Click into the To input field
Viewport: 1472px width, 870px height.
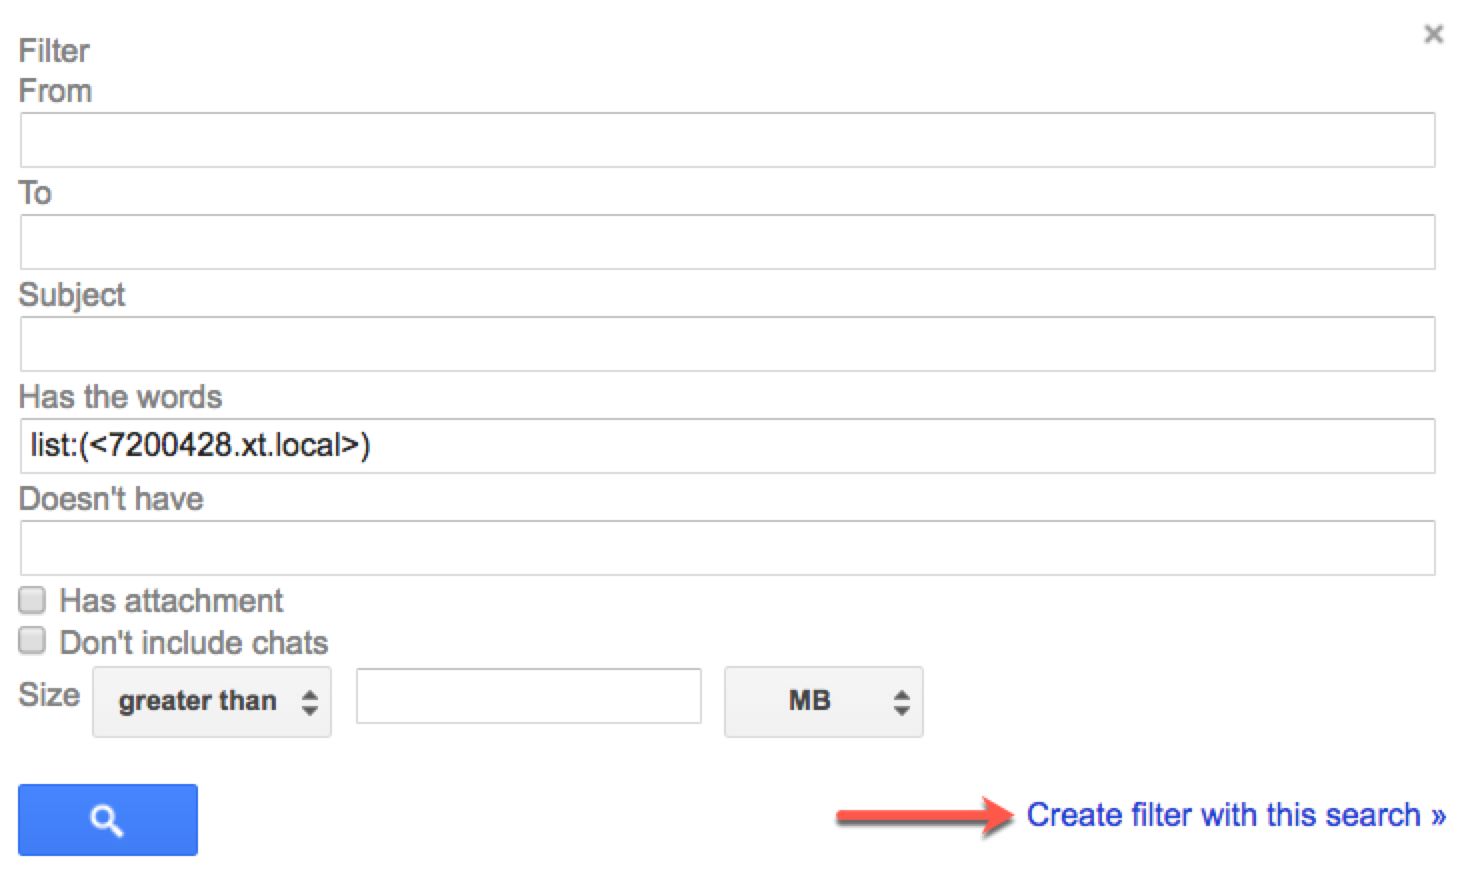coord(727,242)
